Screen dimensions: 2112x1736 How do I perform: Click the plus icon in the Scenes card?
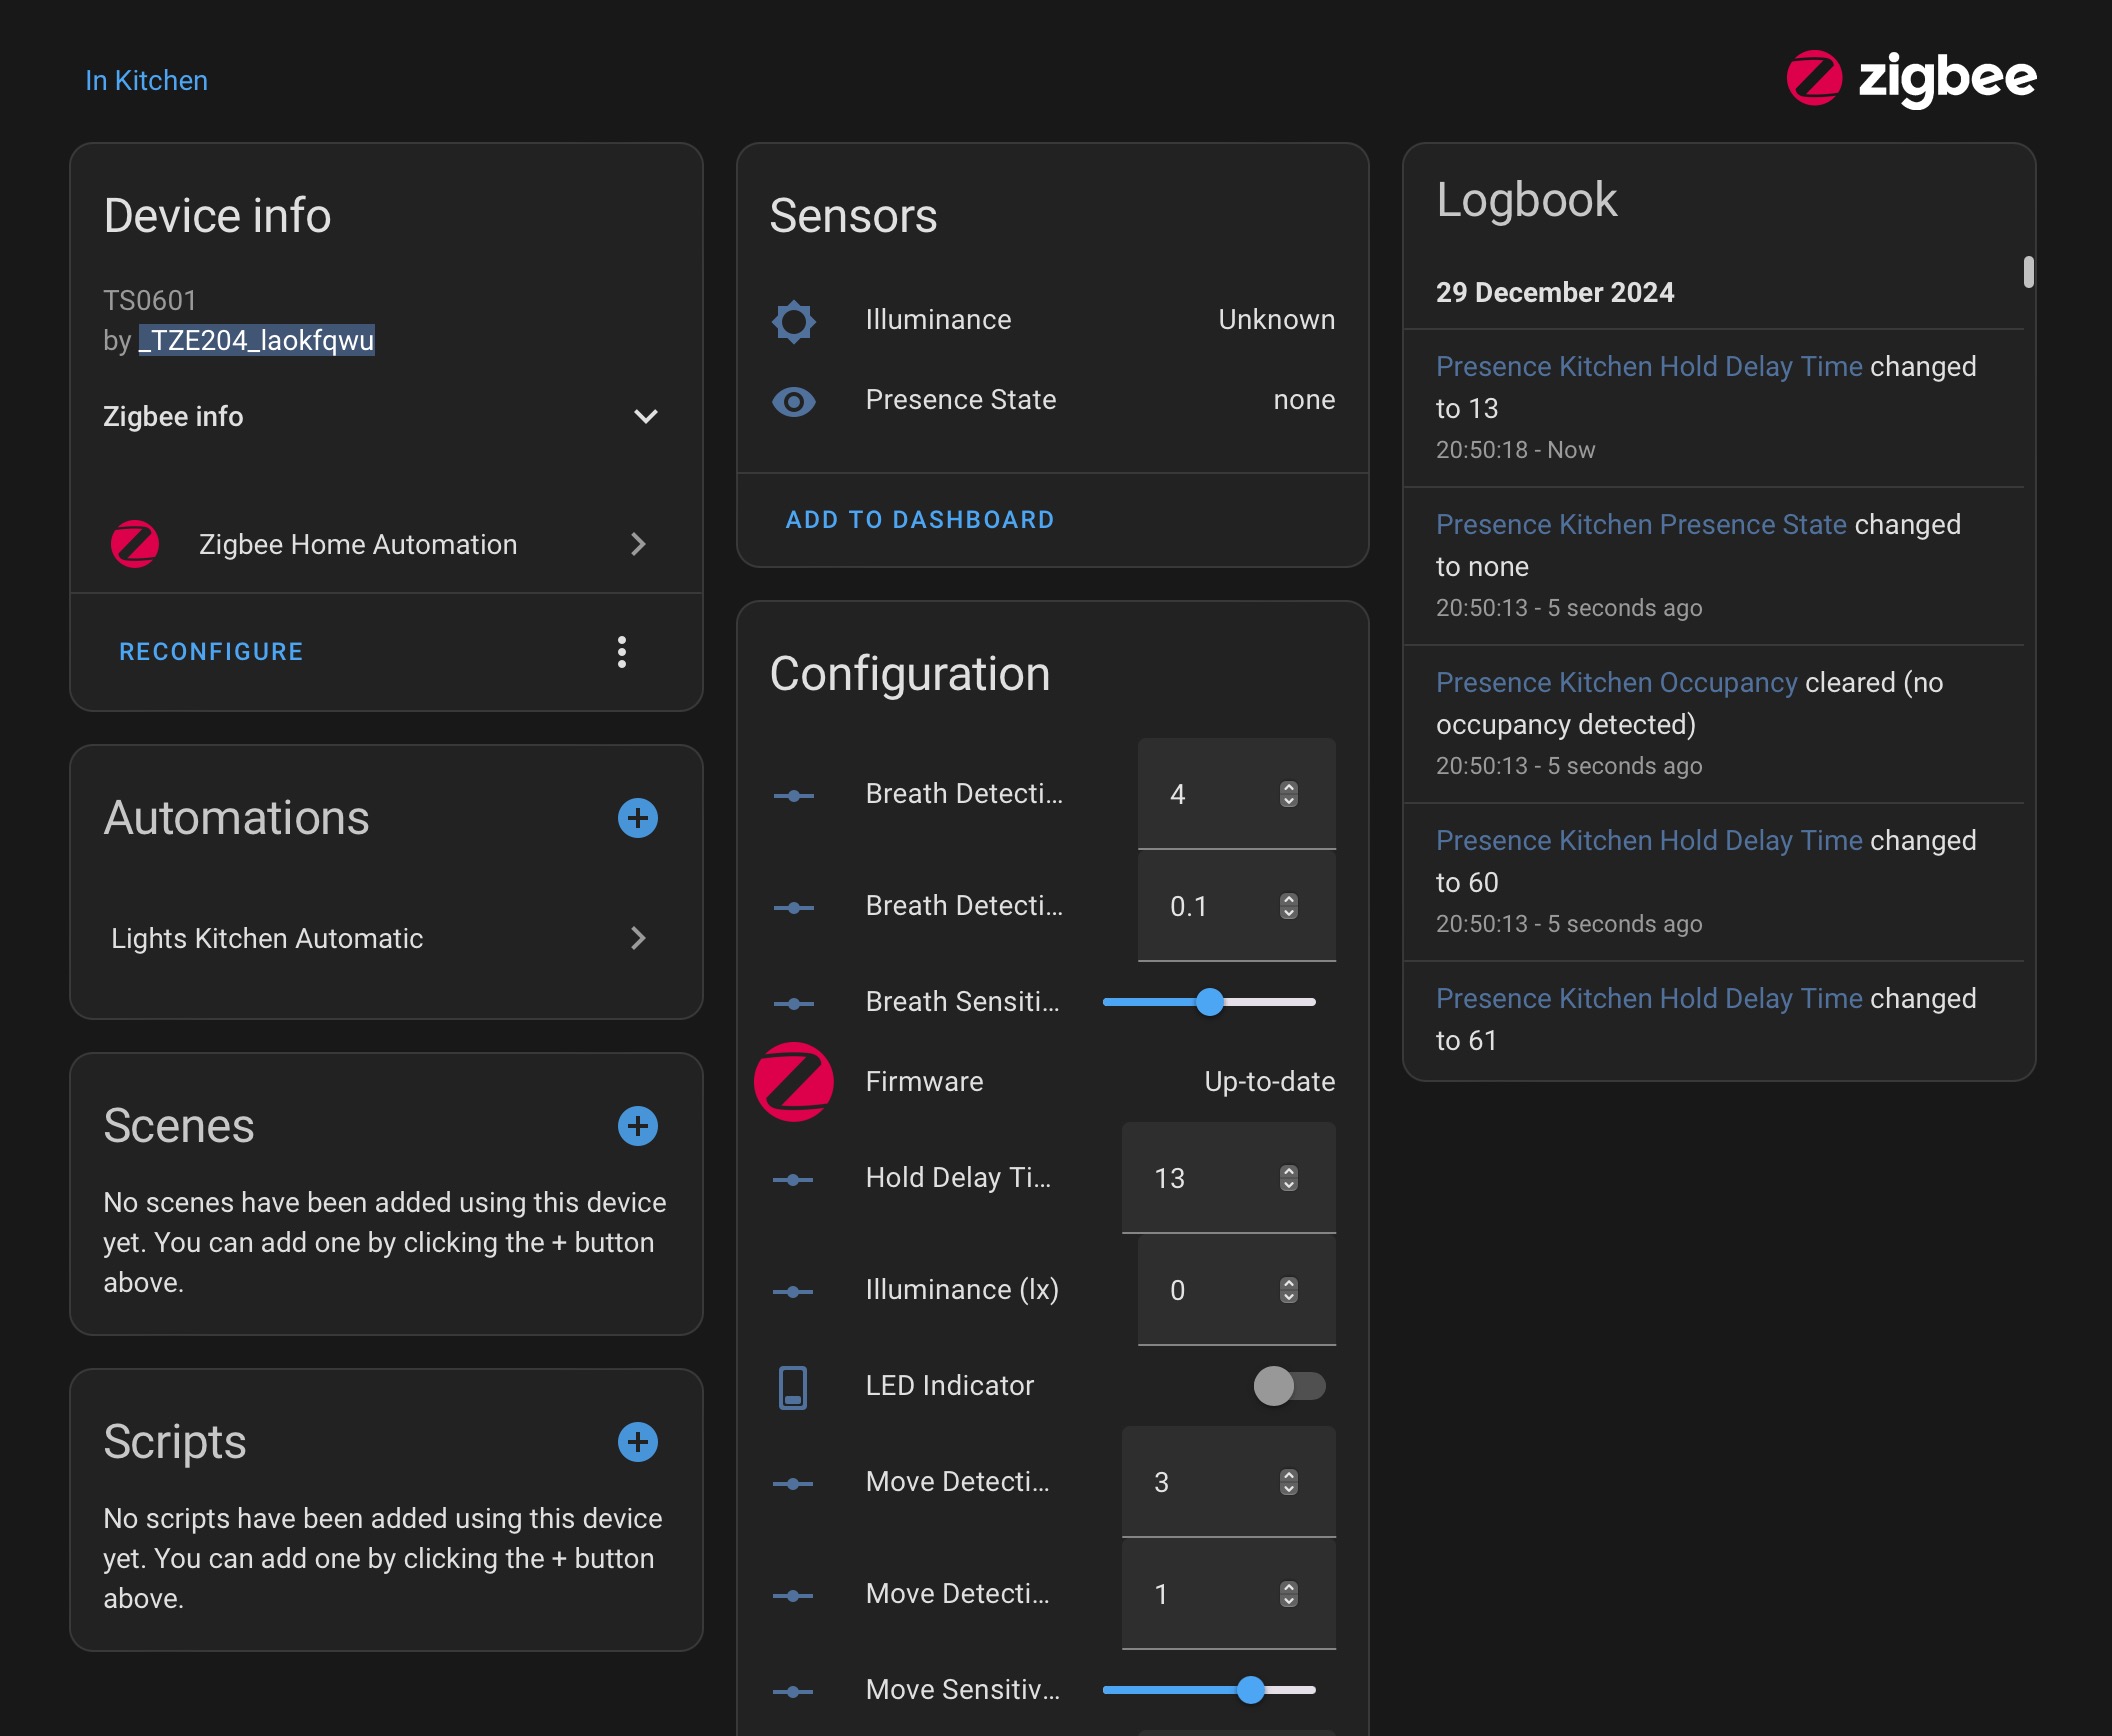[x=637, y=1126]
